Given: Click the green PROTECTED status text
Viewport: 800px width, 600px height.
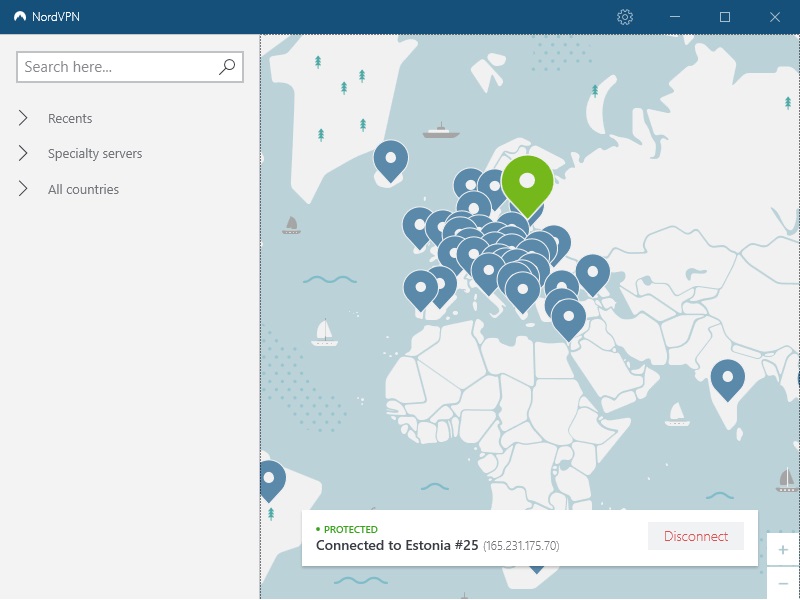Looking at the screenshot, I should click(x=351, y=530).
